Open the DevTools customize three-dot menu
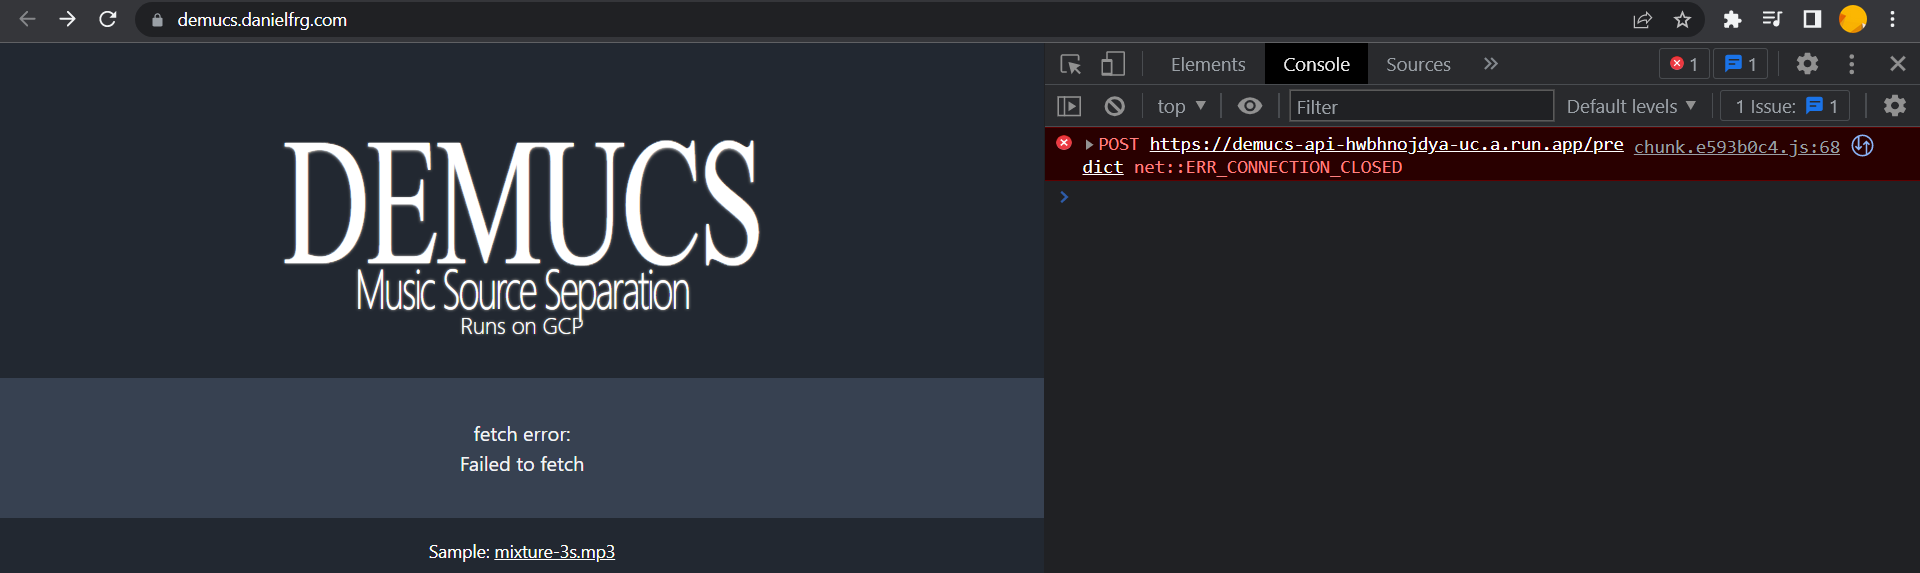The height and width of the screenshot is (573, 1920). (1852, 64)
